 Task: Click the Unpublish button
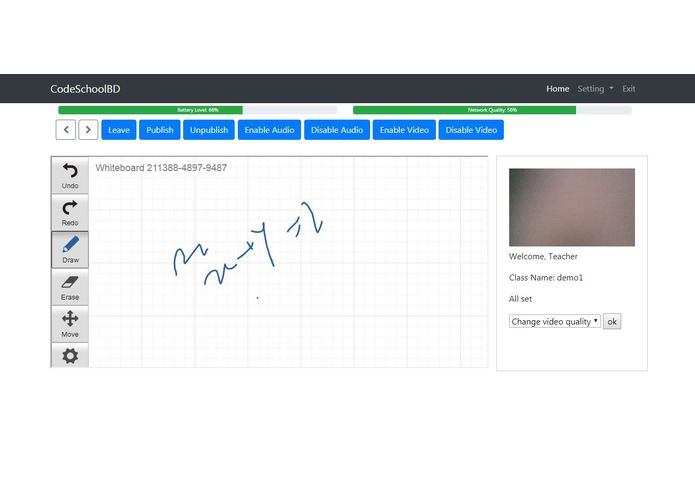tap(209, 130)
